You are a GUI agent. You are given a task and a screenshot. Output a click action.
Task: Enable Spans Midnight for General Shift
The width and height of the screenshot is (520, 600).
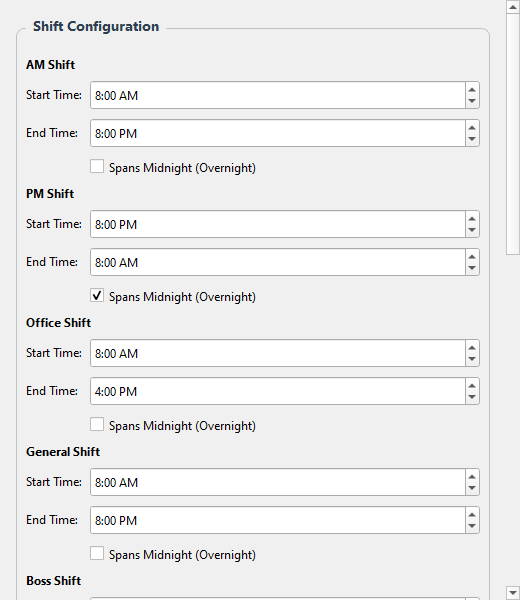[97, 553]
